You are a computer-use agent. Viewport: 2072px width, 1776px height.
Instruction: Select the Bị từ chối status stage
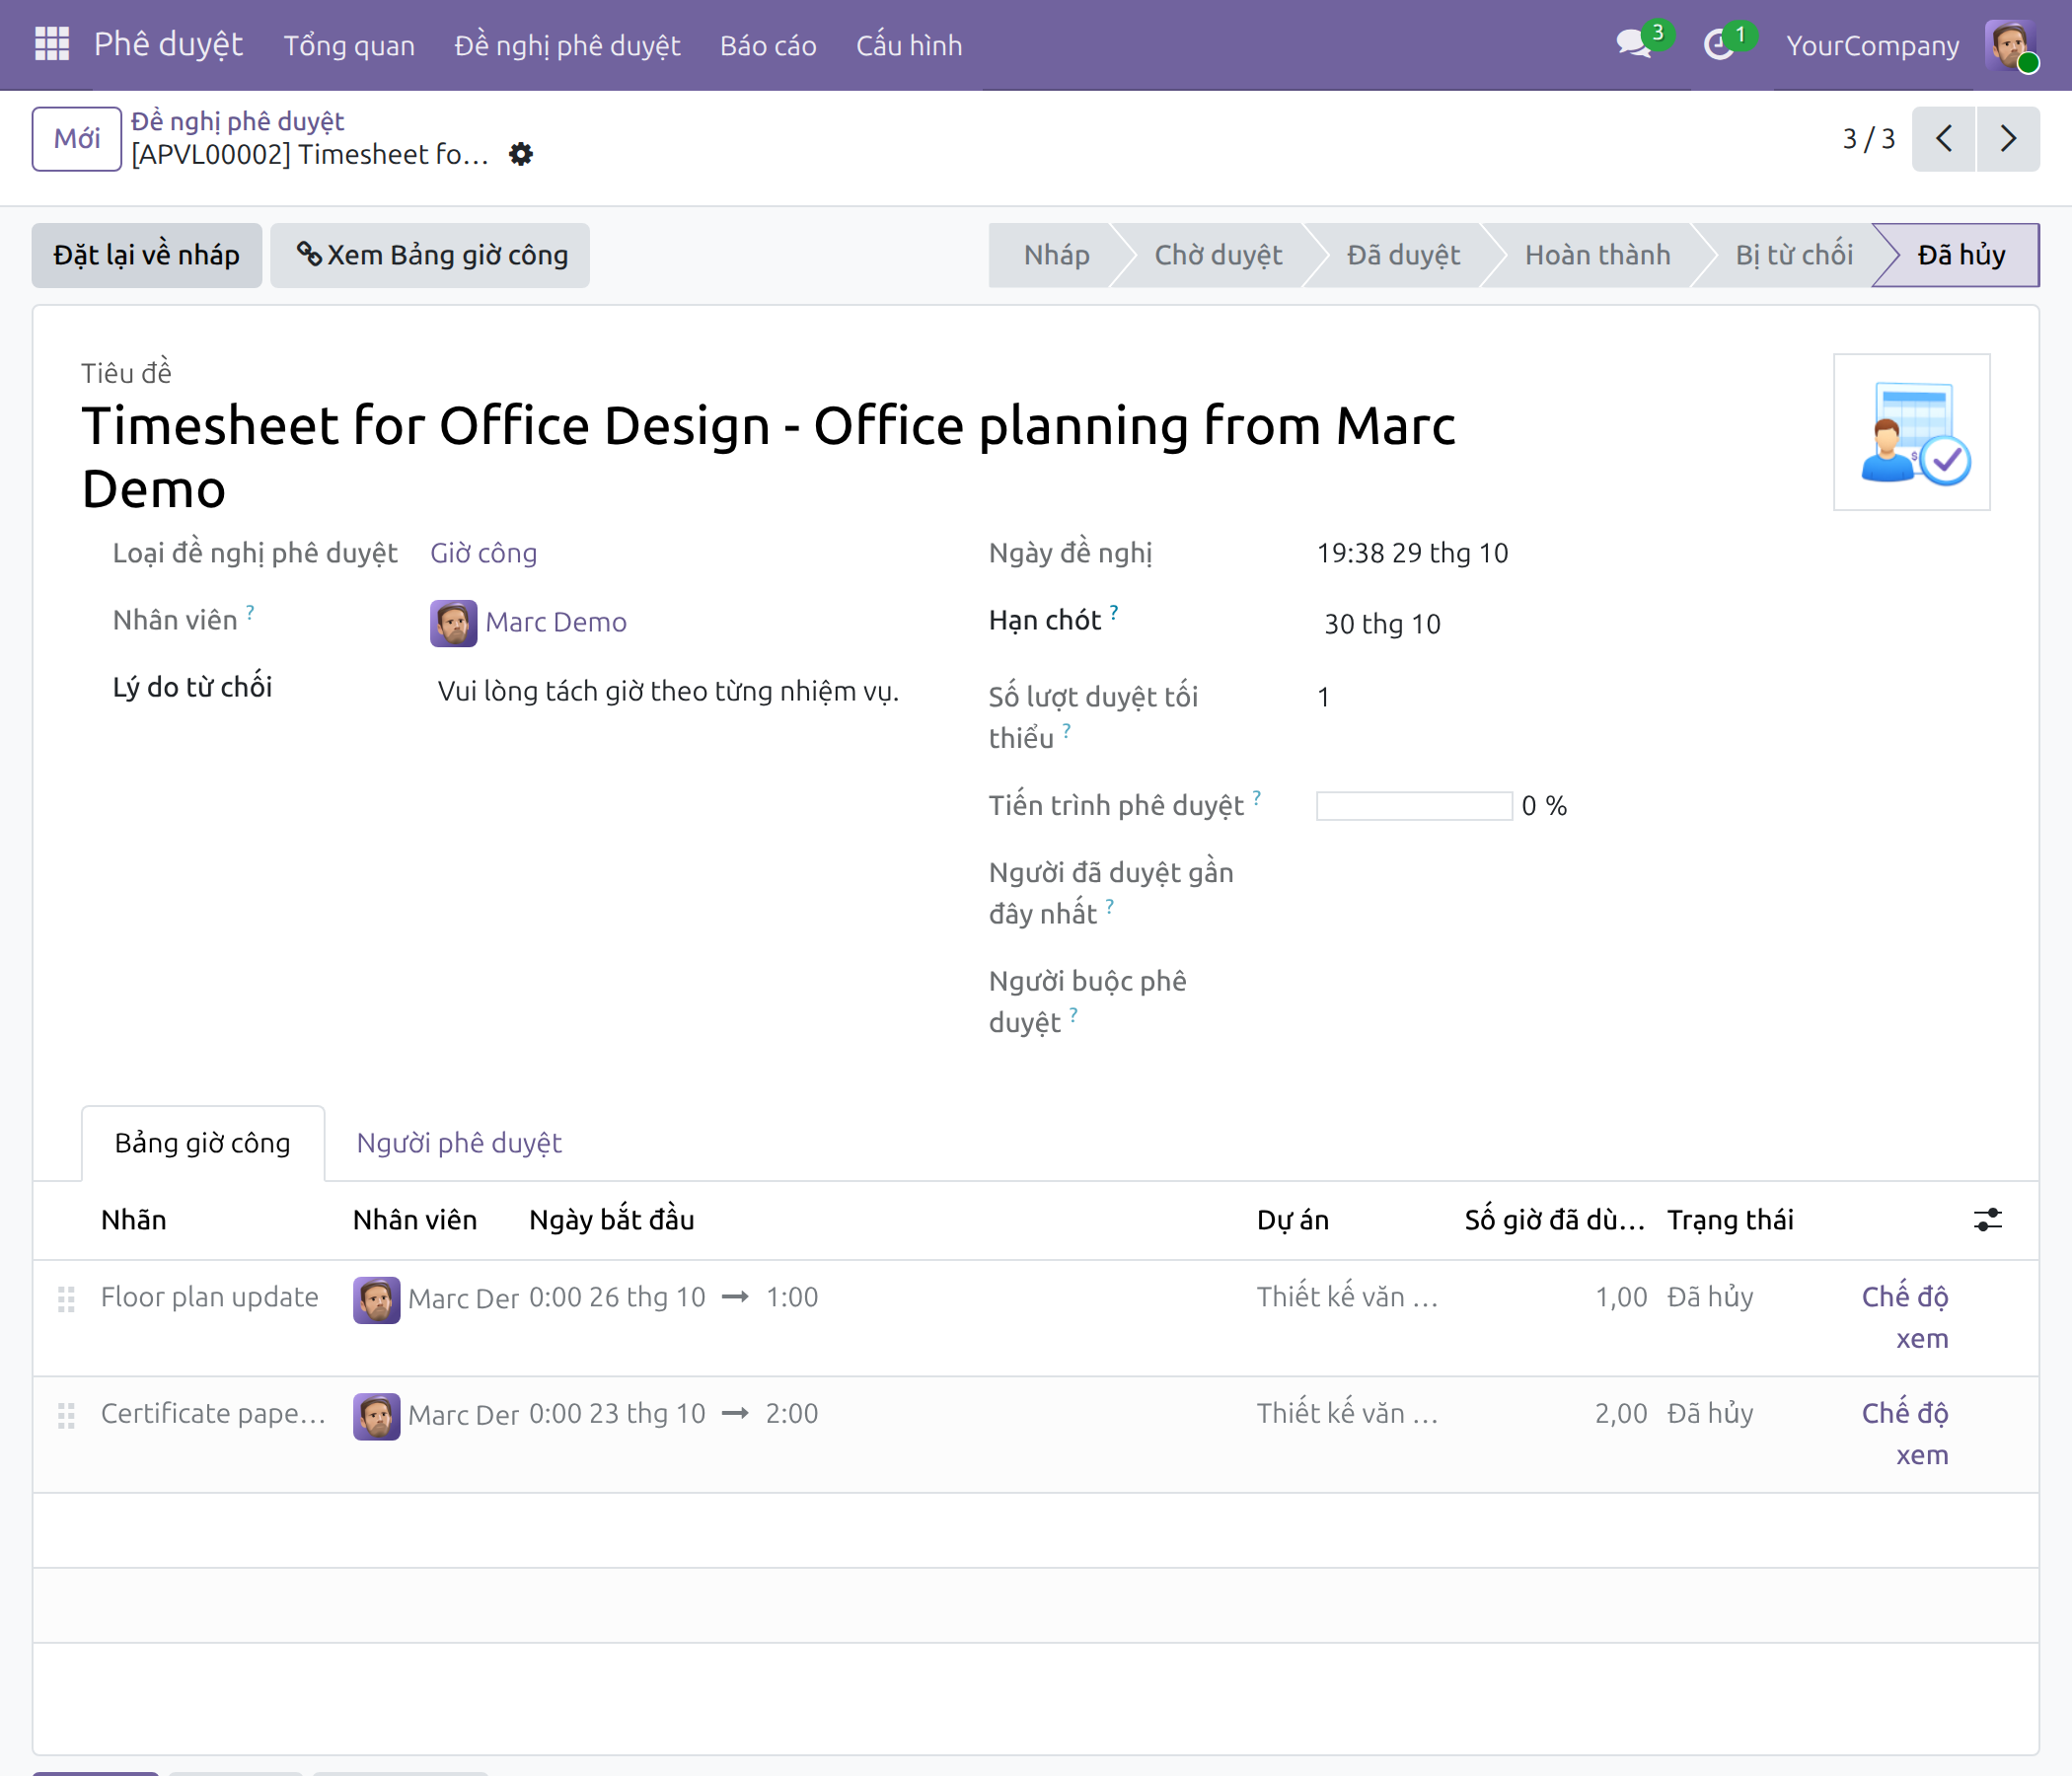(1794, 256)
